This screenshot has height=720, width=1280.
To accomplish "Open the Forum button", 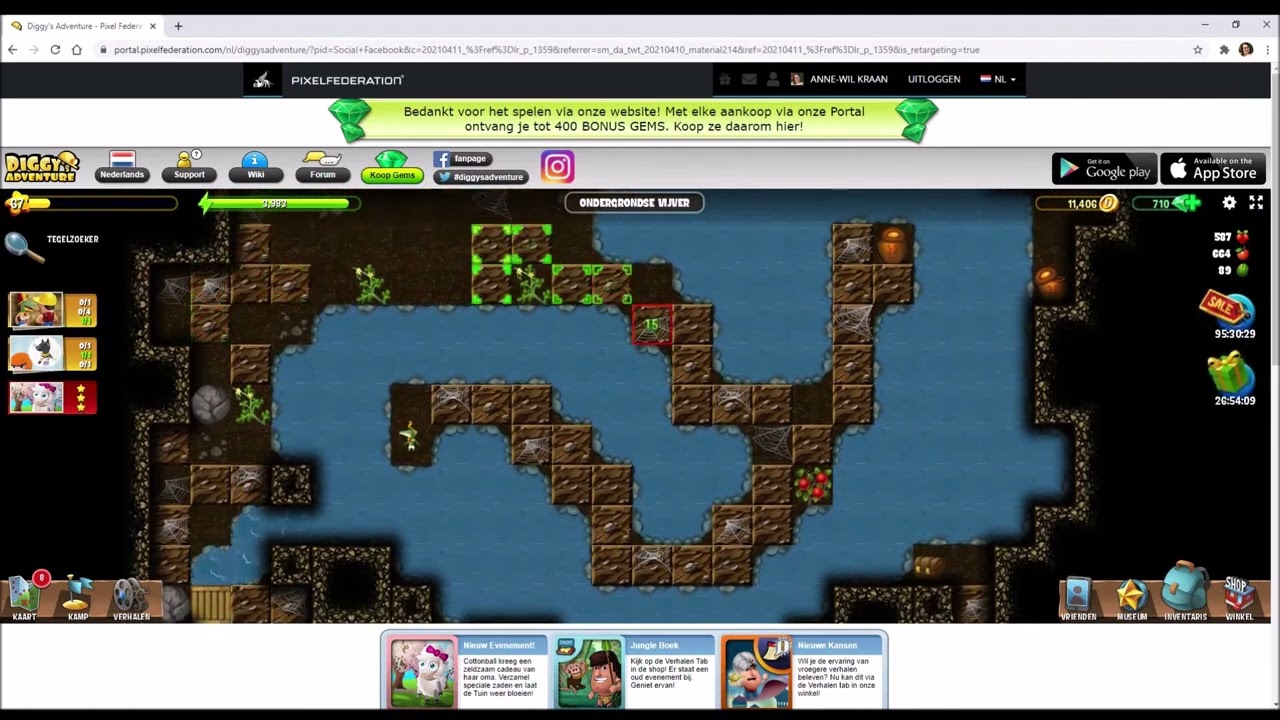I will pyautogui.click(x=322, y=167).
